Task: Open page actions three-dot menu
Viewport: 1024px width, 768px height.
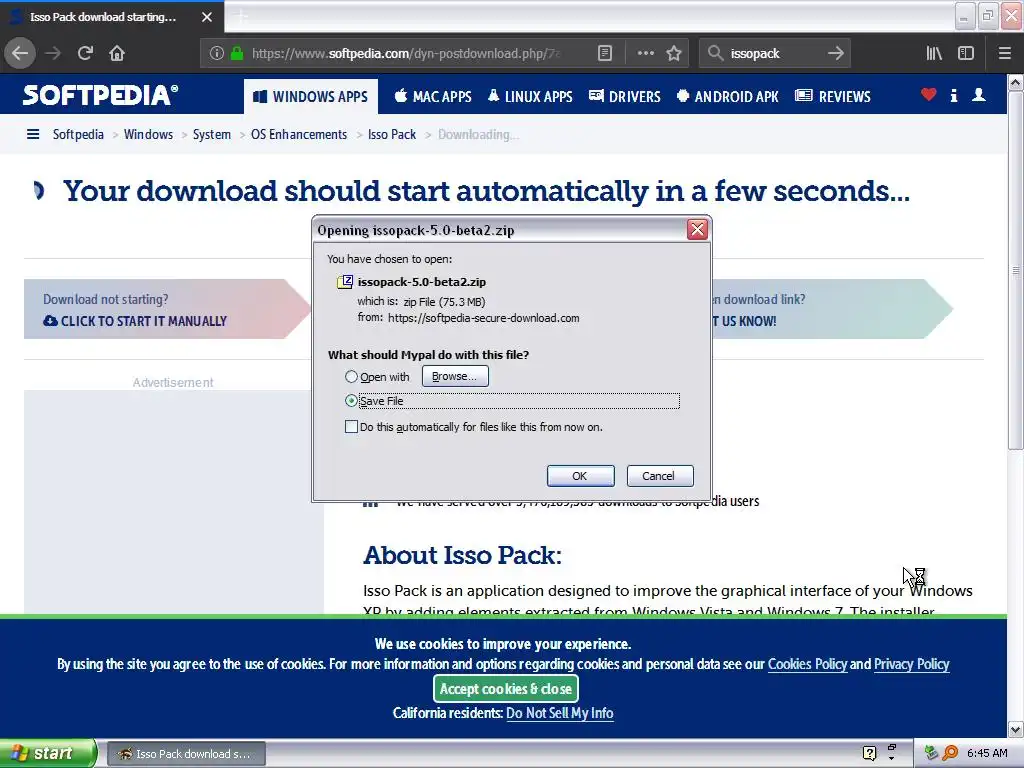Action: coord(645,54)
